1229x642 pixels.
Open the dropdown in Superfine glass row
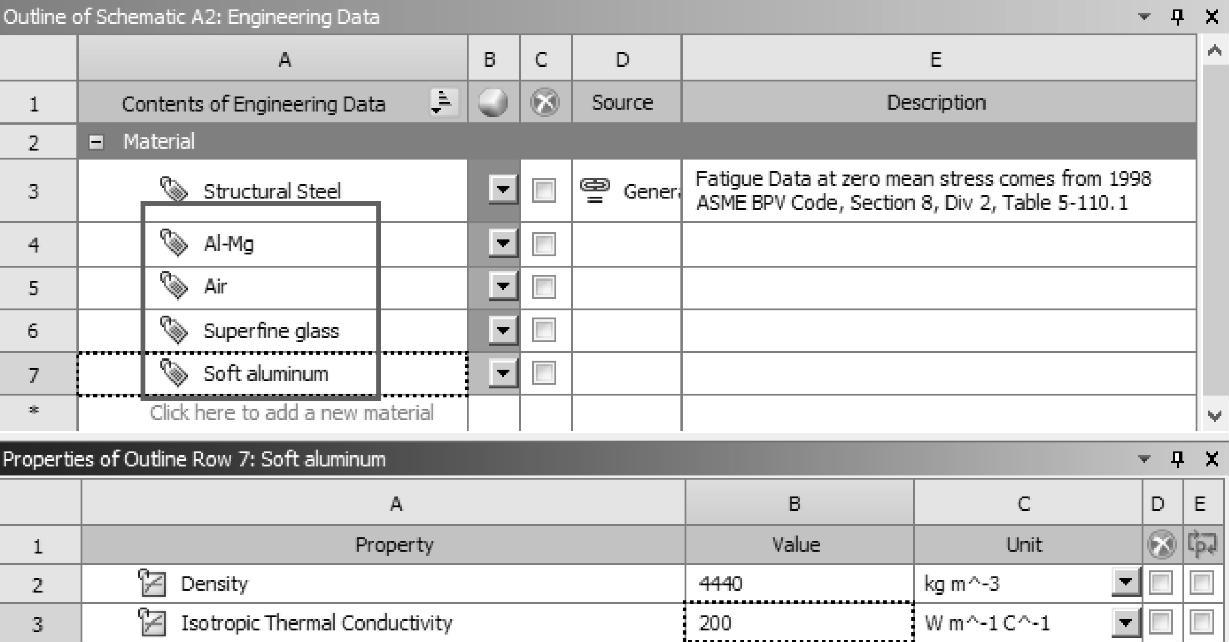pyautogui.click(x=501, y=330)
